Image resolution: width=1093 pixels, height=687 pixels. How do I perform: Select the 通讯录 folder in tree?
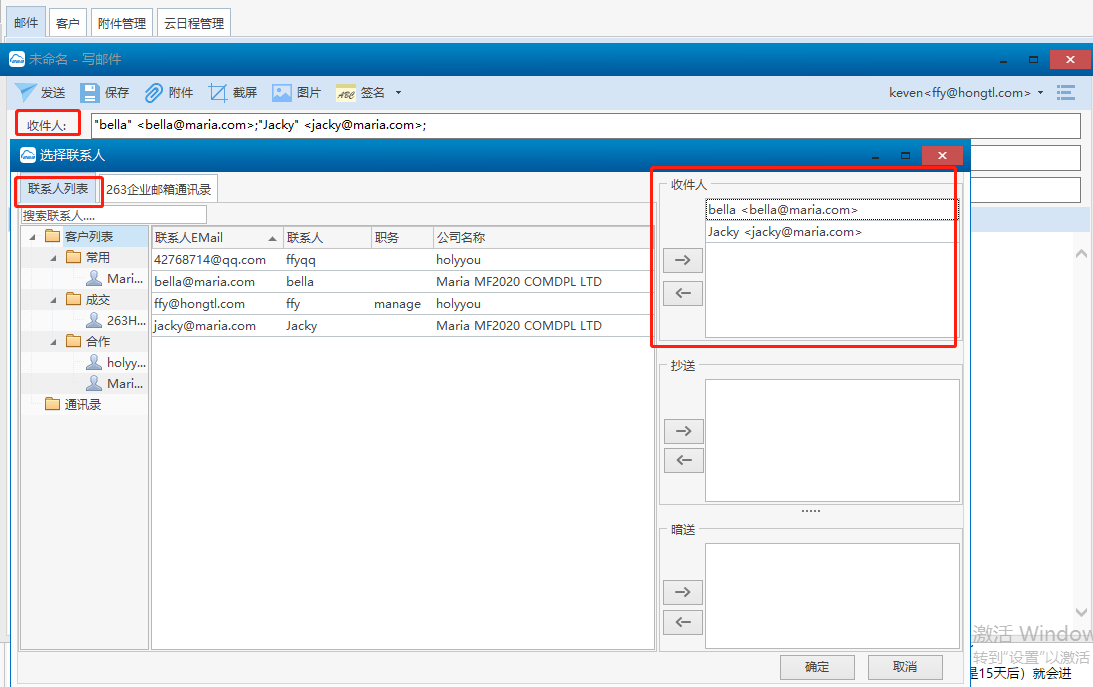[82, 405]
